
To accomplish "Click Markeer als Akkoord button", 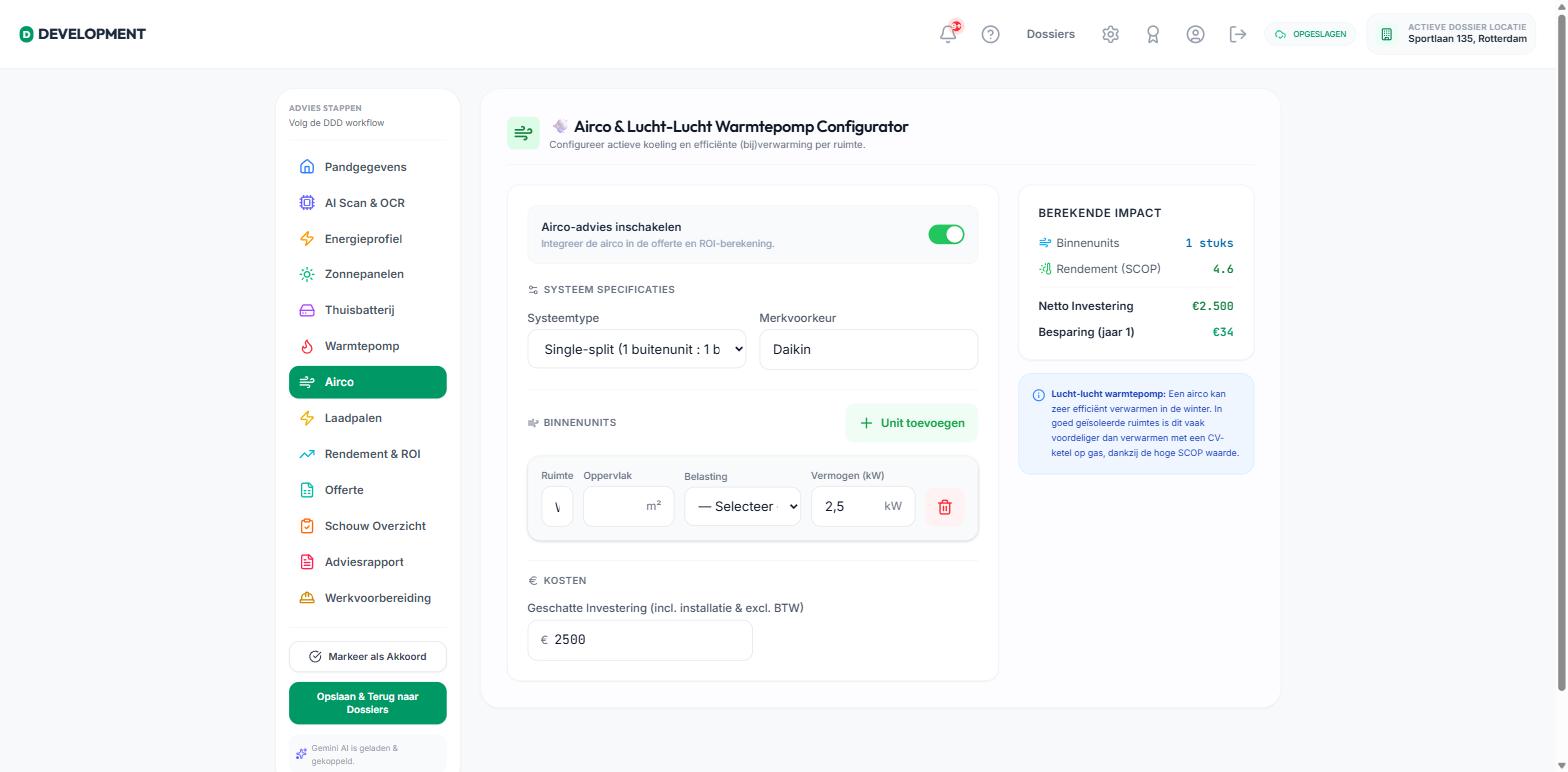I will [x=368, y=657].
